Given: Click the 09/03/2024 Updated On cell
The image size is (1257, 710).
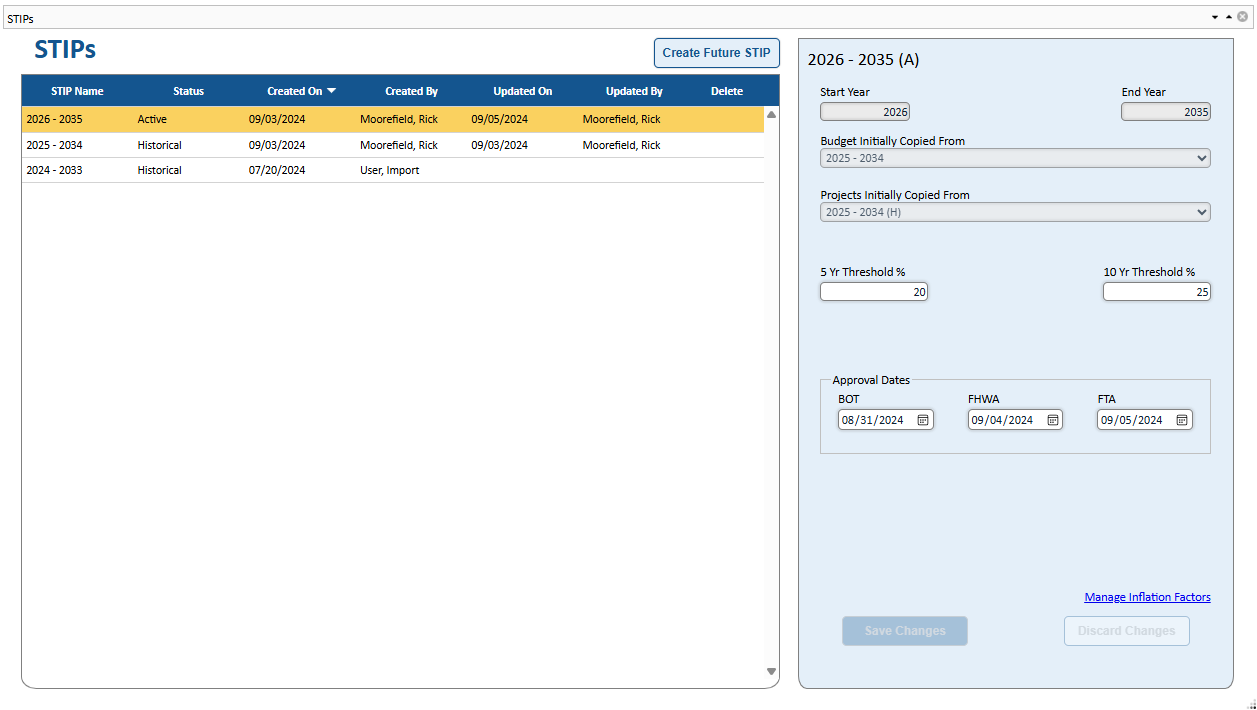Looking at the screenshot, I should point(500,145).
